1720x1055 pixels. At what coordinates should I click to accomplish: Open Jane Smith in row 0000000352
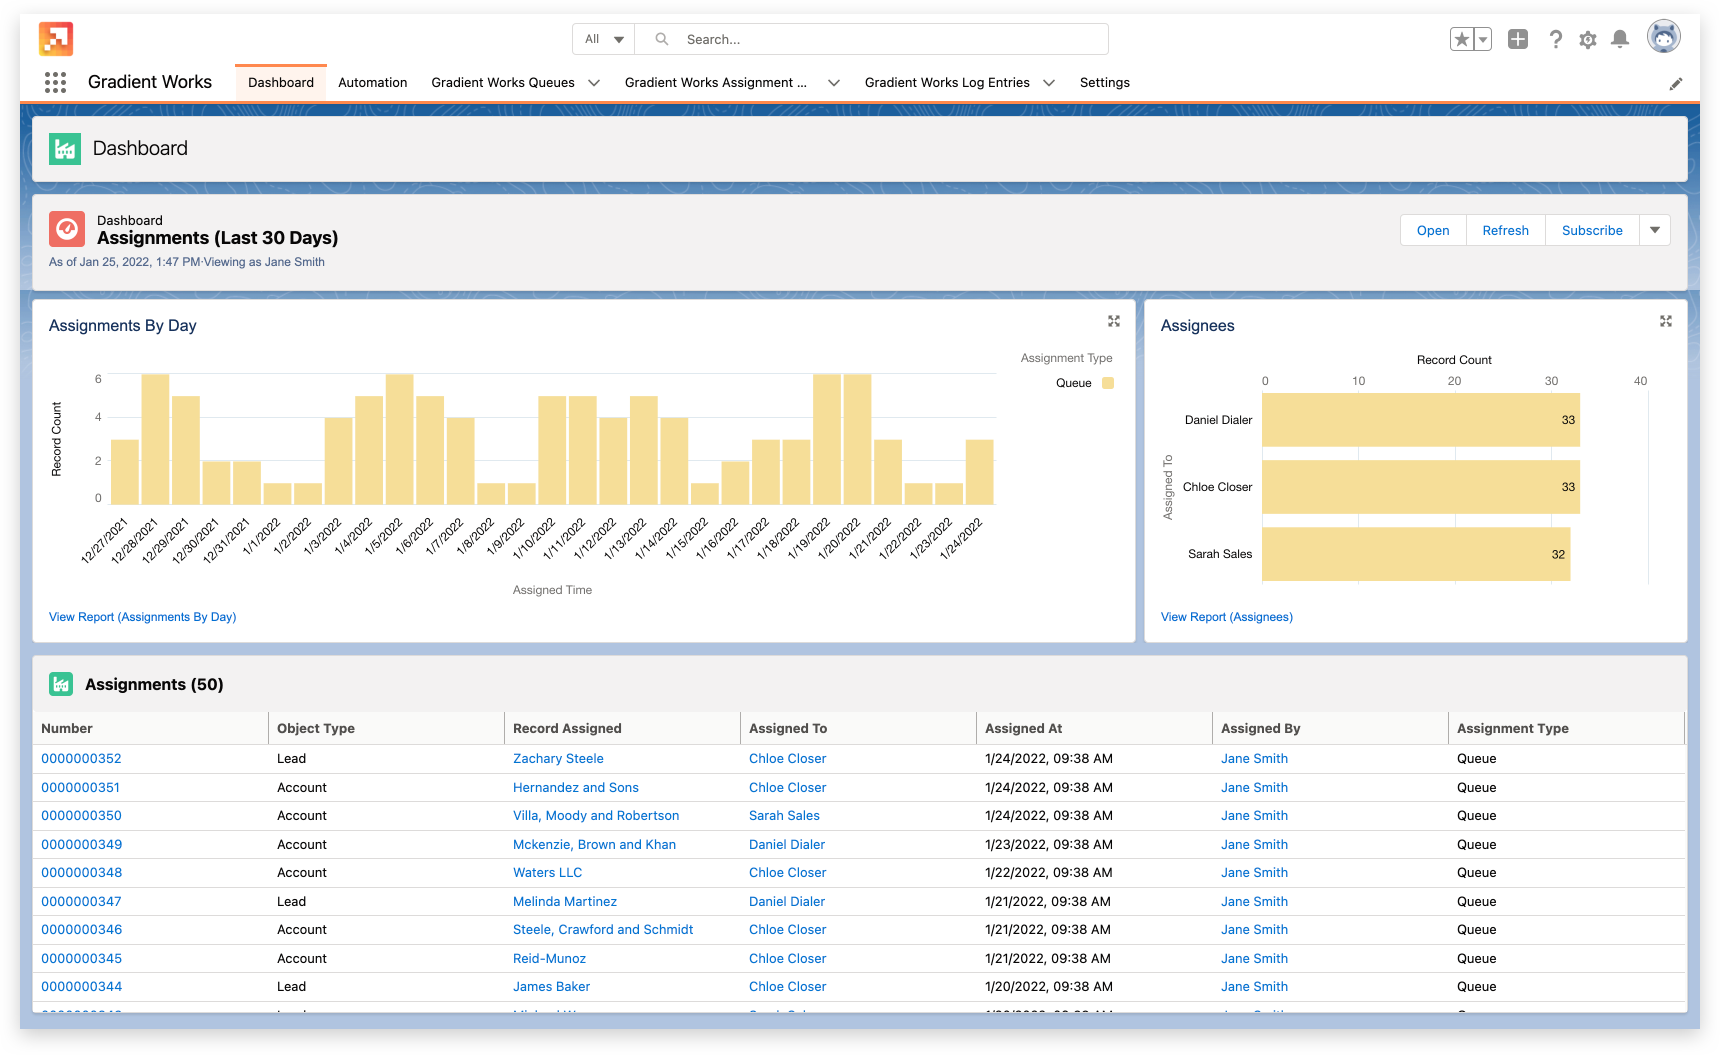tap(1254, 759)
